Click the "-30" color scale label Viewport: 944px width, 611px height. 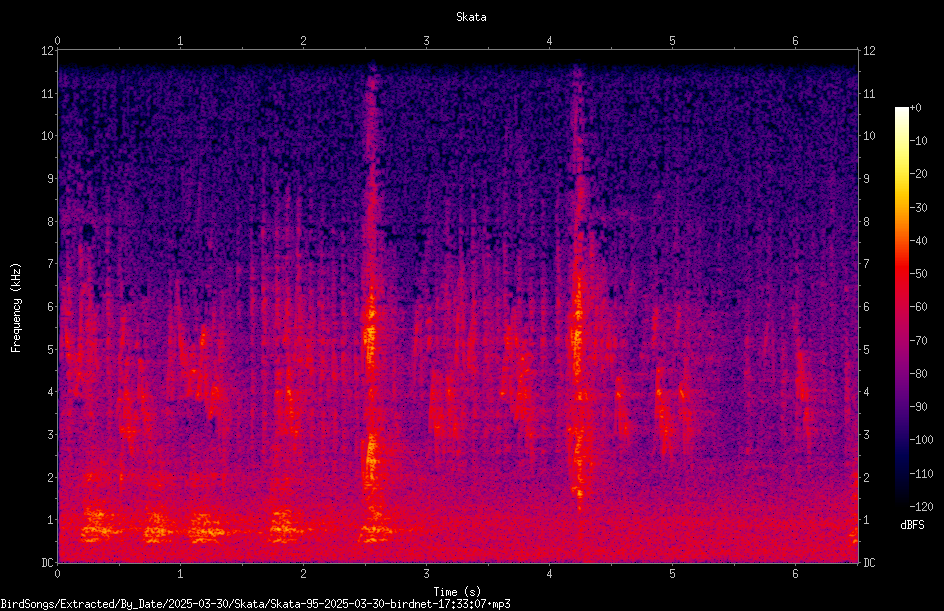point(918,207)
